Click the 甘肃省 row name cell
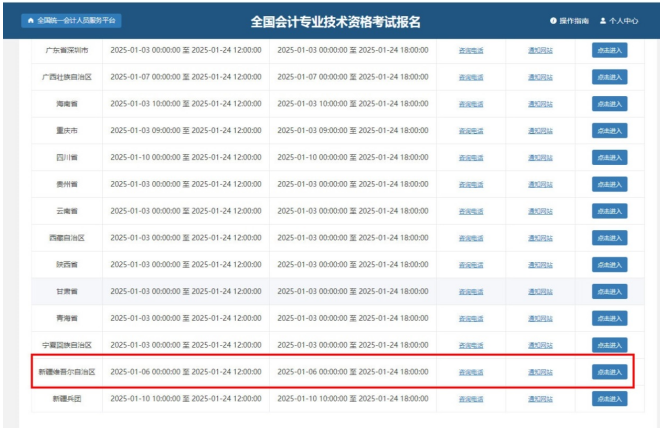 pyautogui.click(x=66, y=291)
